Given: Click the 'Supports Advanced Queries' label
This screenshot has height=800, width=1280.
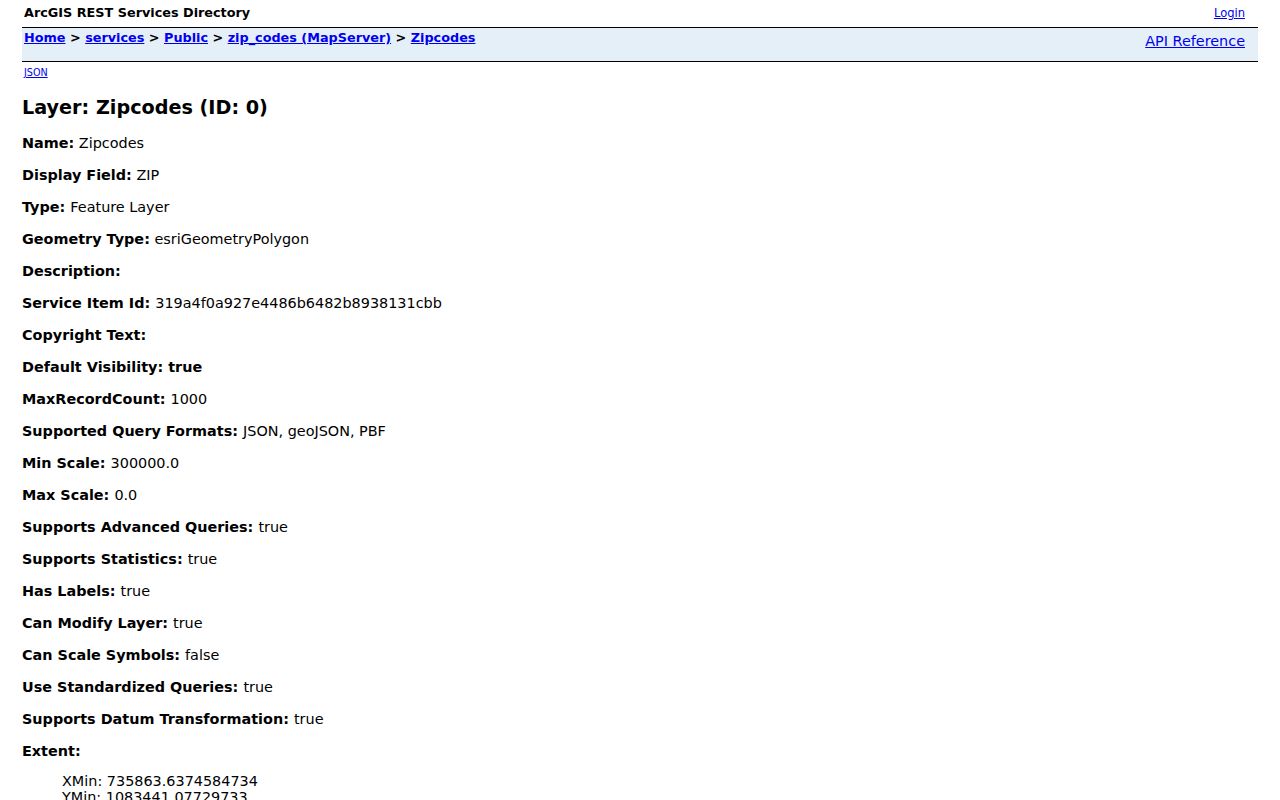Looking at the screenshot, I should [x=138, y=527].
